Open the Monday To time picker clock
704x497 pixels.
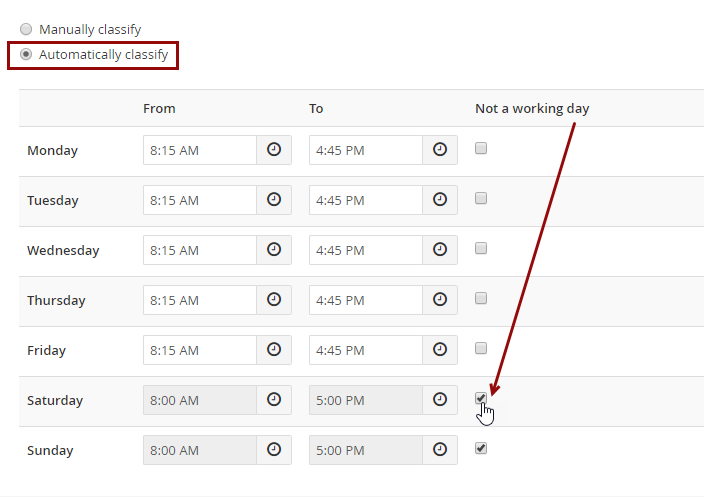click(440, 150)
